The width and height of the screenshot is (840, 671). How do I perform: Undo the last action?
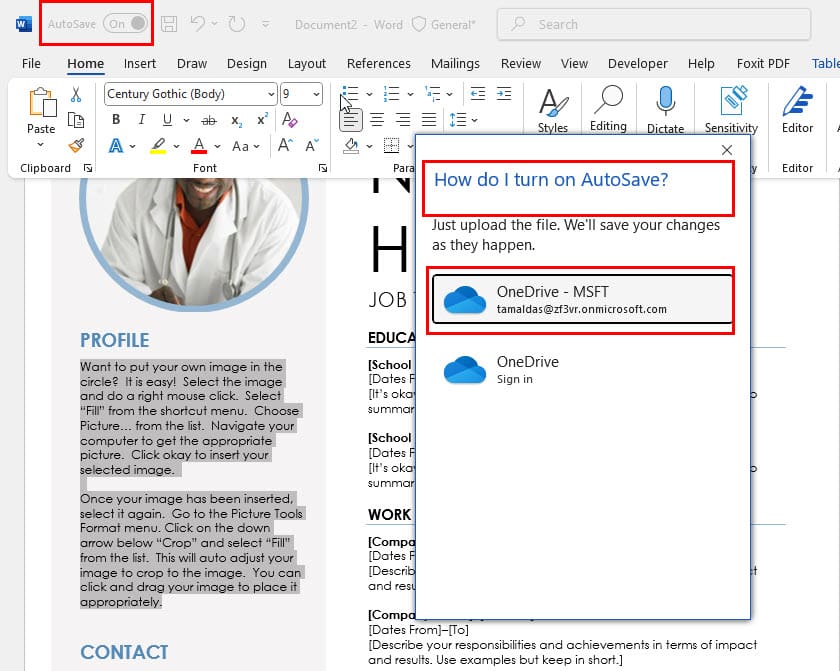(x=198, y=24)
